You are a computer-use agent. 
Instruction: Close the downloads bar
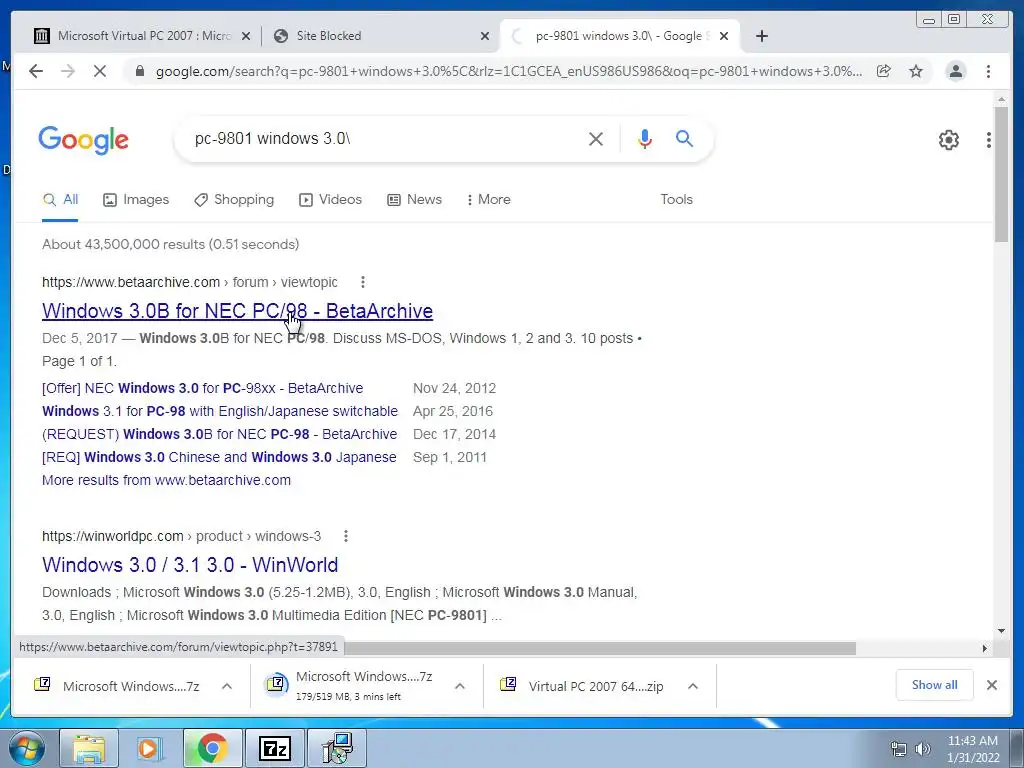[992, 685]
